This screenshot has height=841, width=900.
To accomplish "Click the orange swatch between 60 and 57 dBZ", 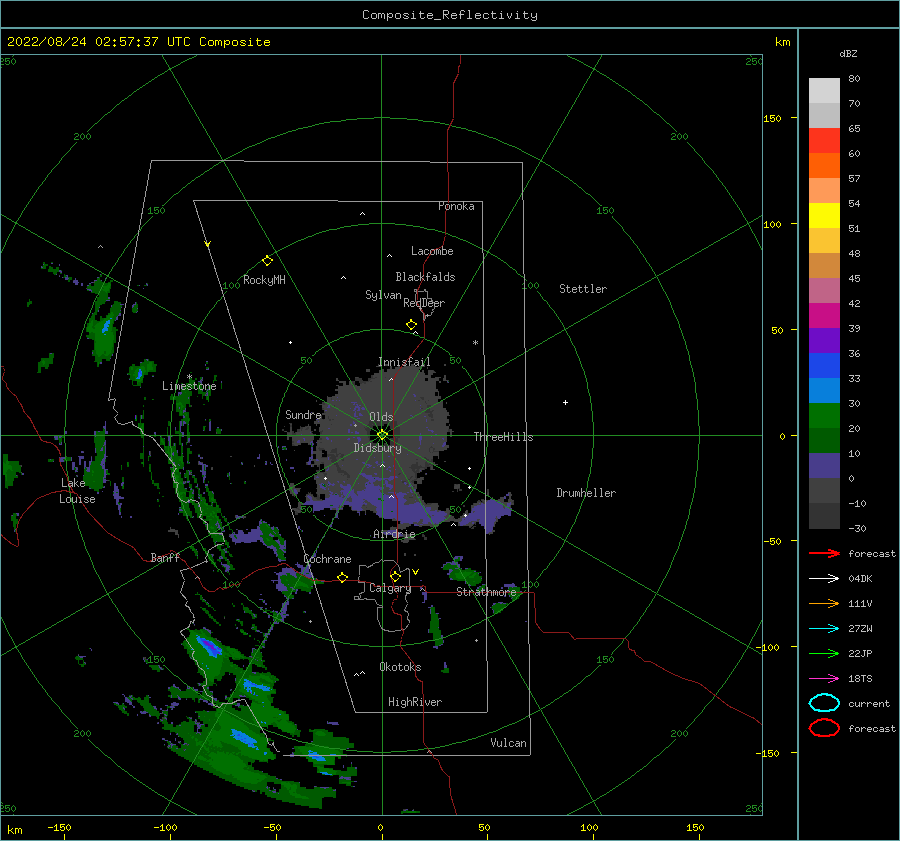I will coord(824,166).
